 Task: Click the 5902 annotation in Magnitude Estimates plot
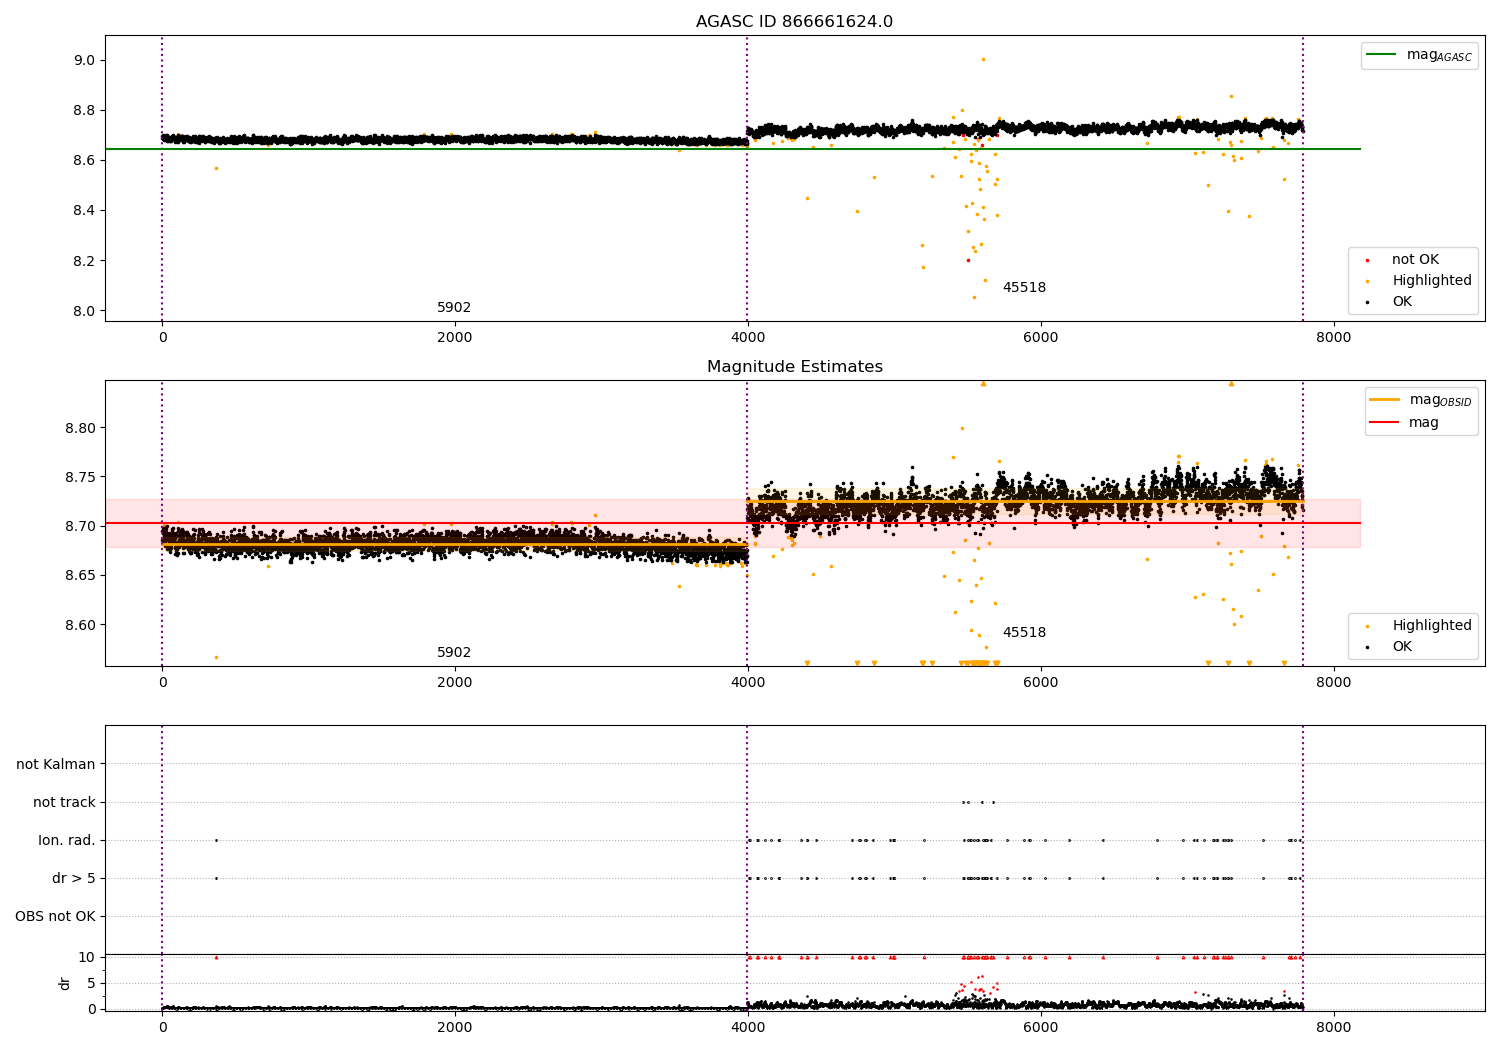(454, 653)
